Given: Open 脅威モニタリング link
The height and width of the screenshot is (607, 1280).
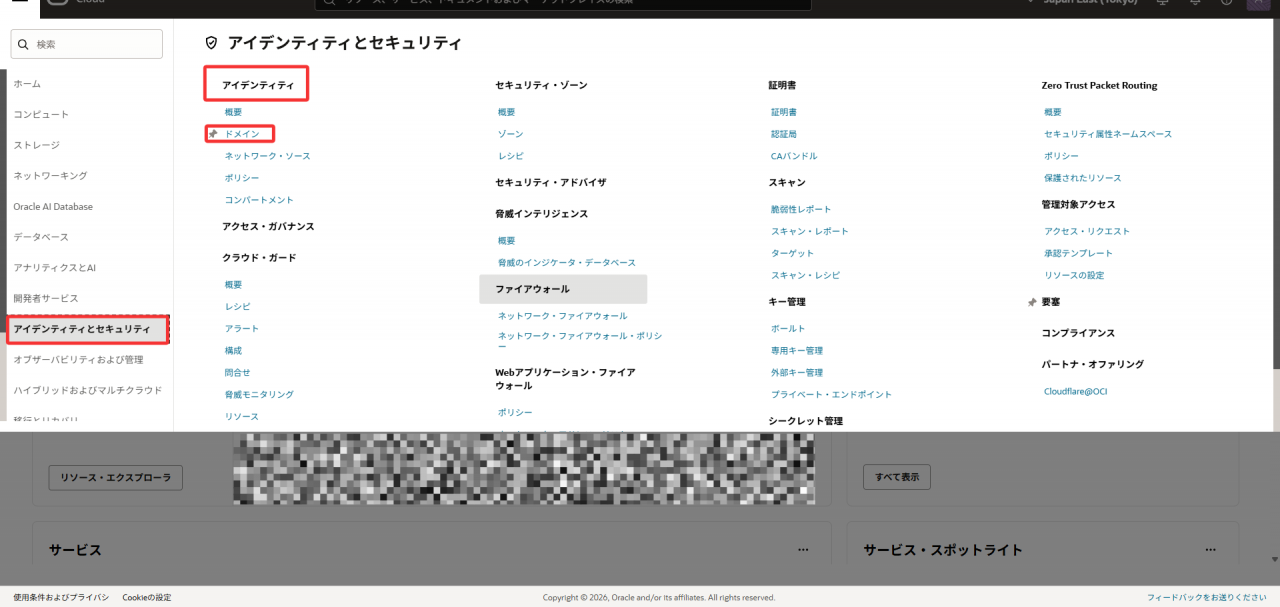Looking at the screenshot, I should pyautogui.click(x=259, y=395).
